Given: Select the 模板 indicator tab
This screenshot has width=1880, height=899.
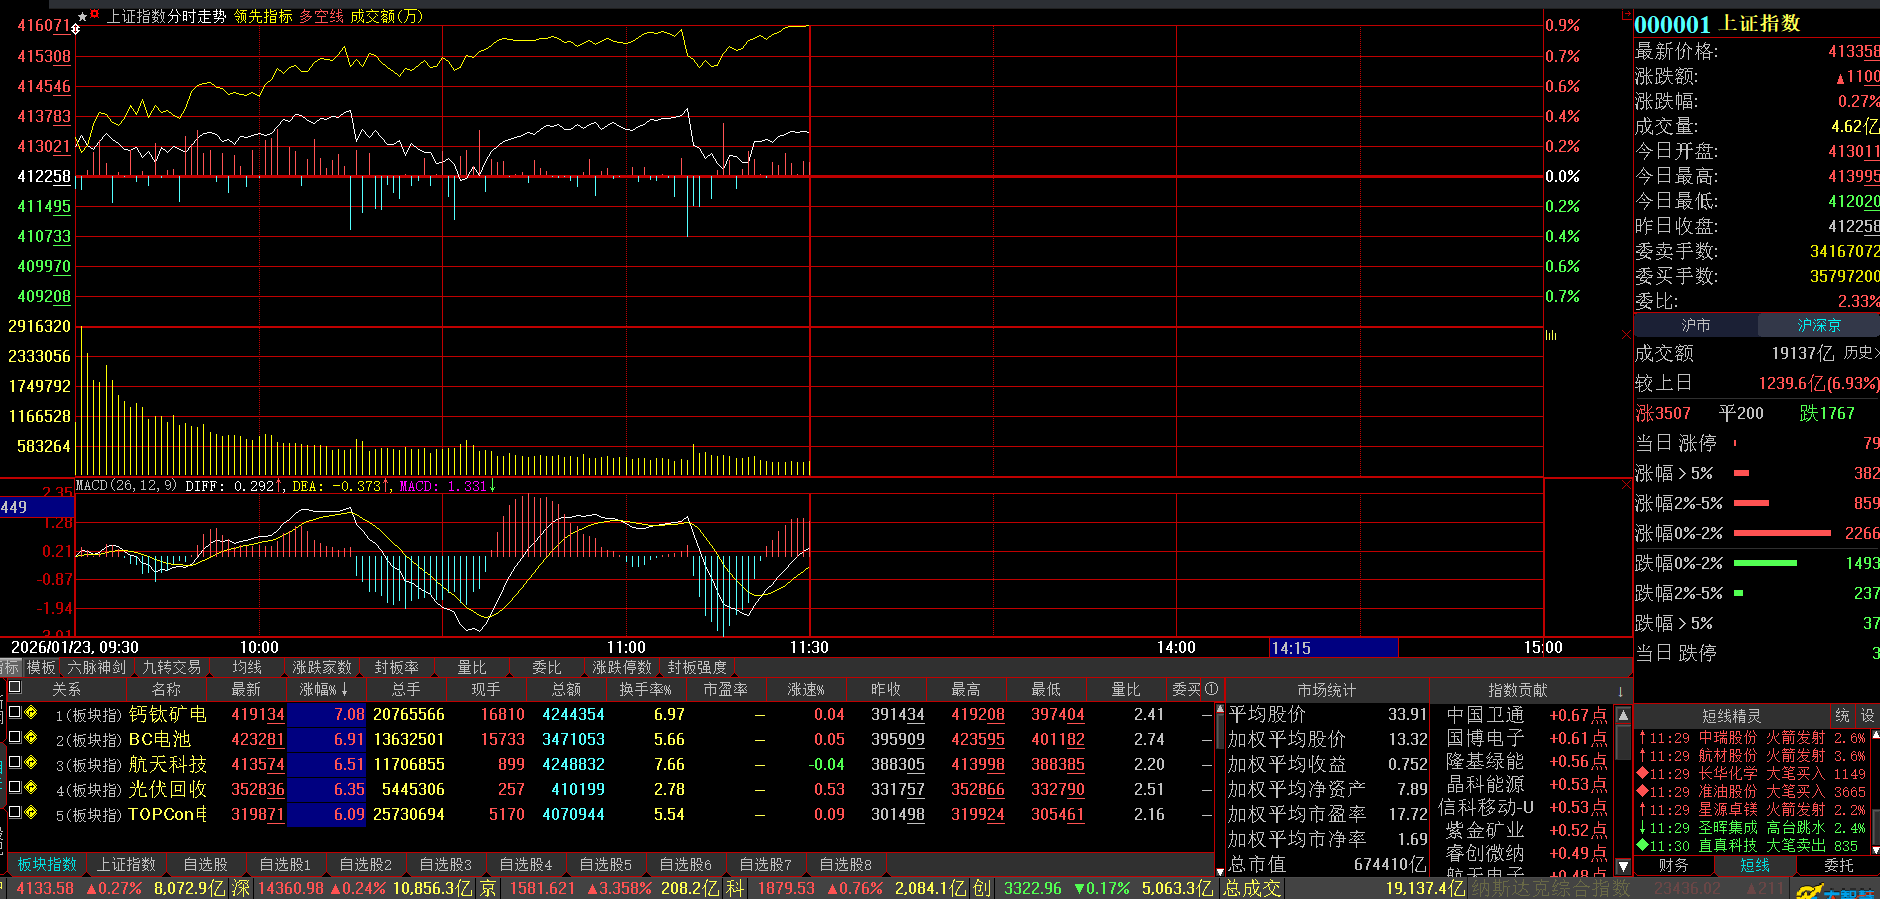Looking at the screenshot, I should (x=41, y=667).
